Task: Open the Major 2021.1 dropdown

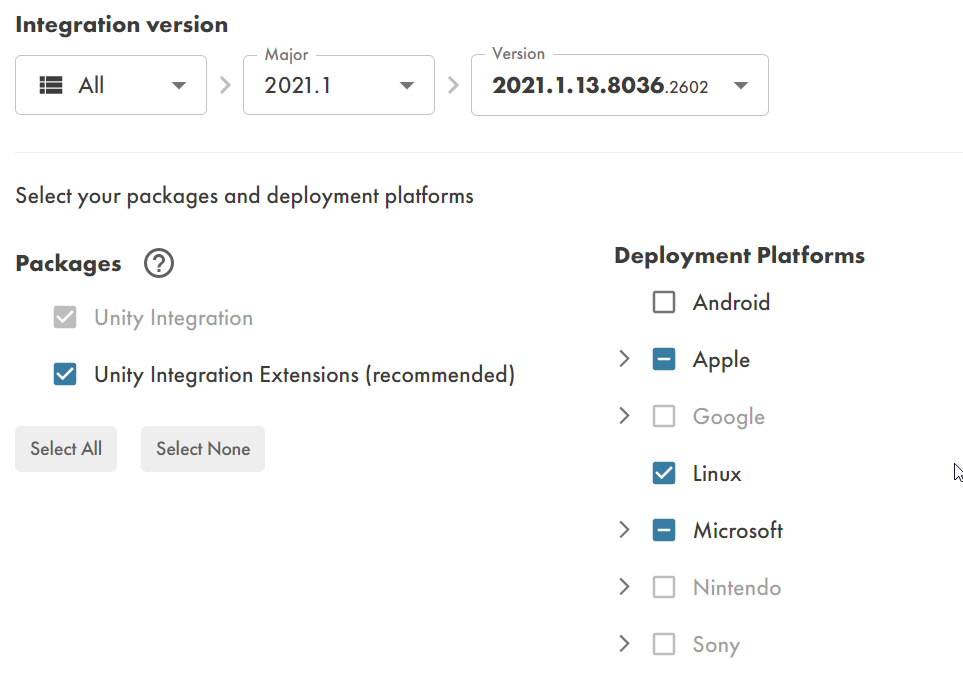Action: tap(338, 86)
